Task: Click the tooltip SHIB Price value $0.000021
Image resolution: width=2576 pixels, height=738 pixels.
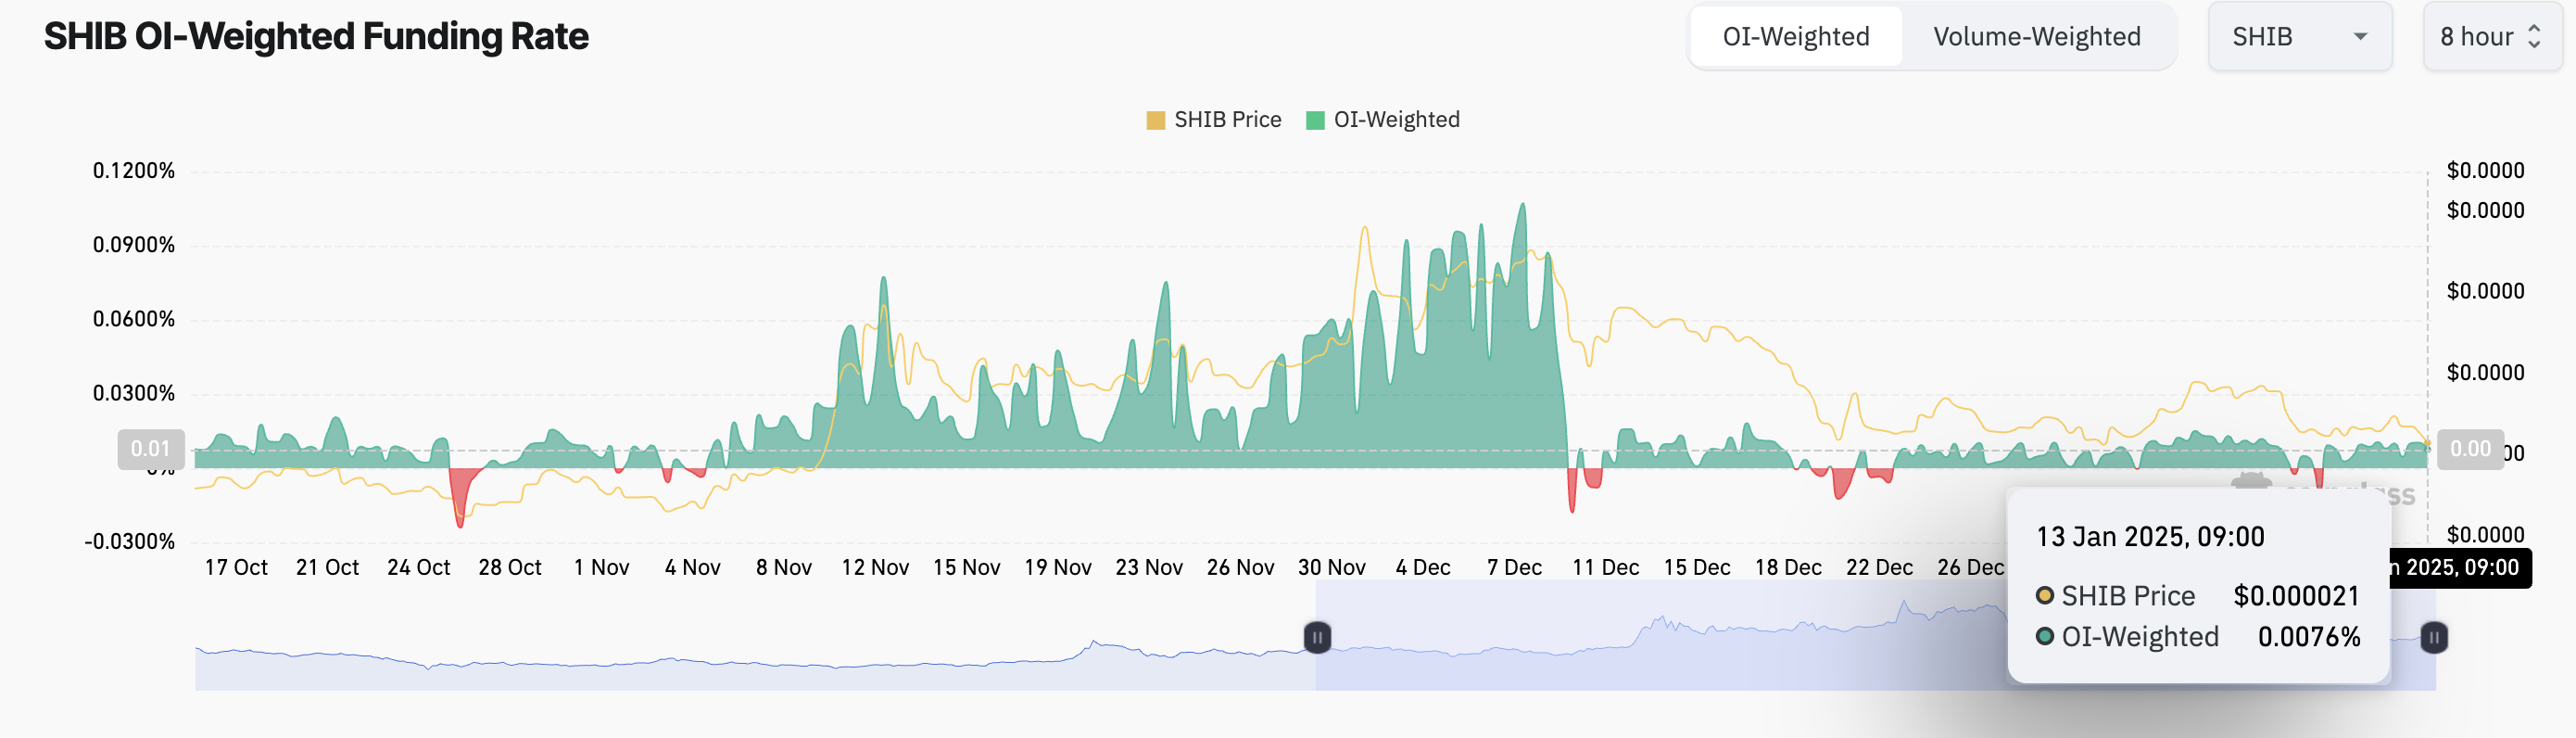Action: point(2296,596)
